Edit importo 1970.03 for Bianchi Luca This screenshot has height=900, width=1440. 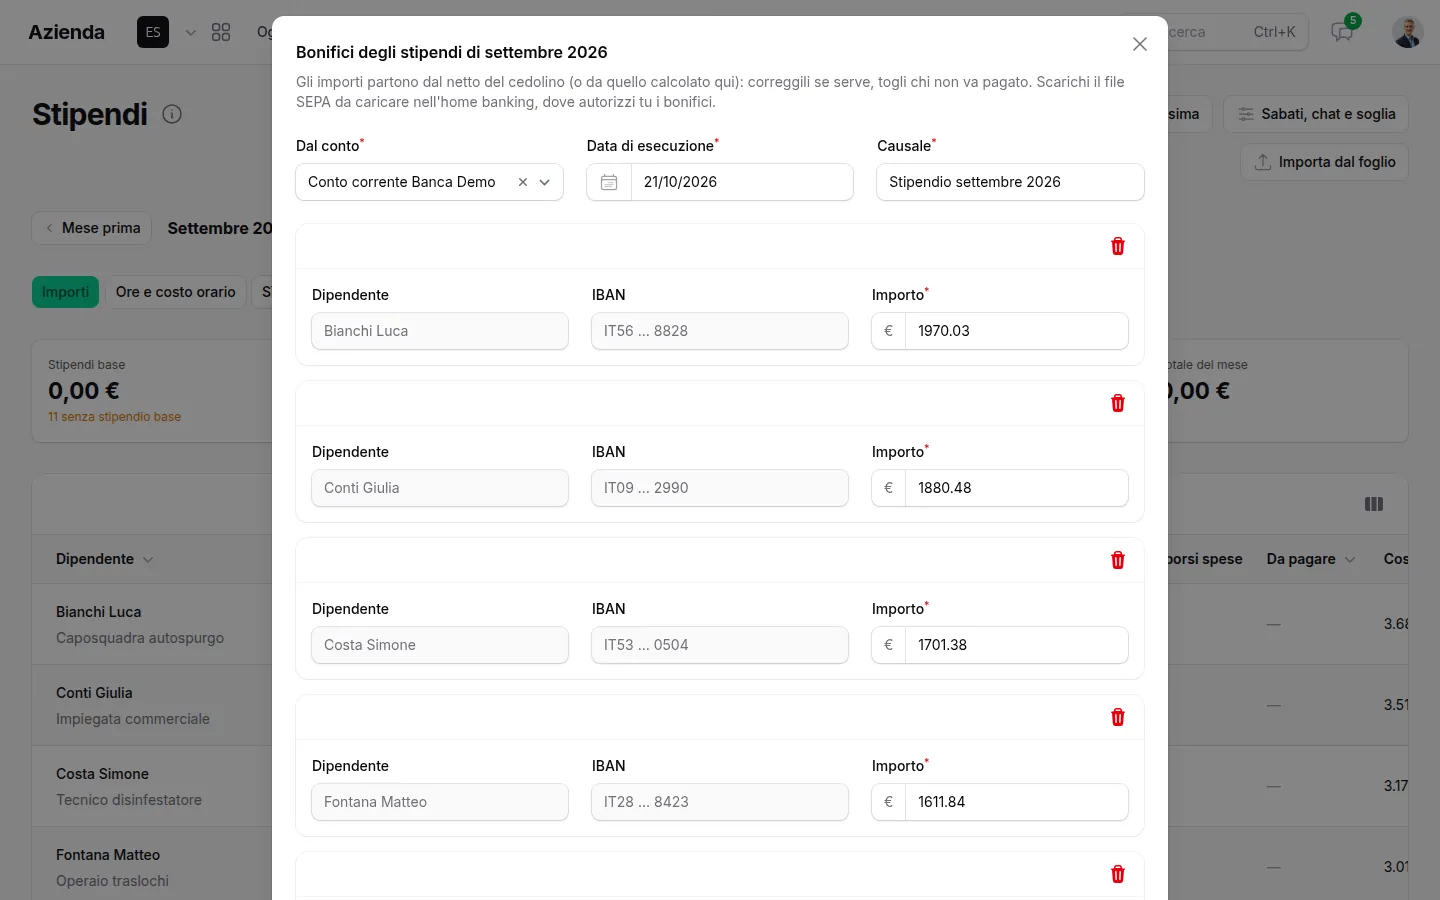(1016, 331)
